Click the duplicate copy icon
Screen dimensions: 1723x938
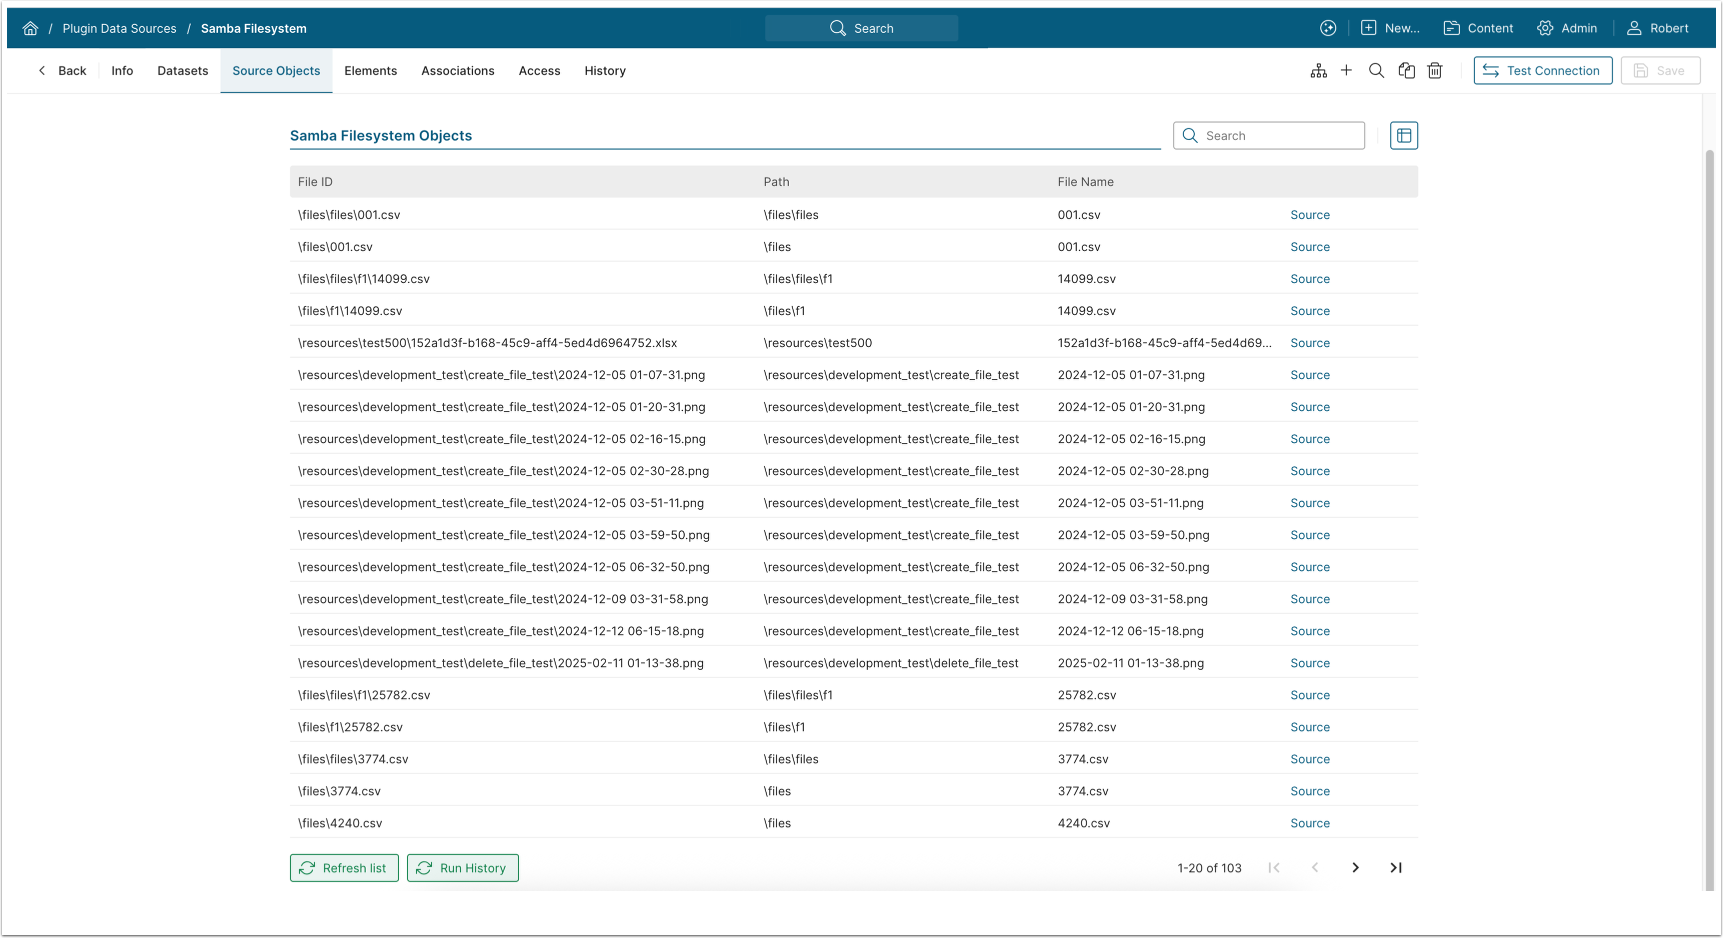point(1406,71)
